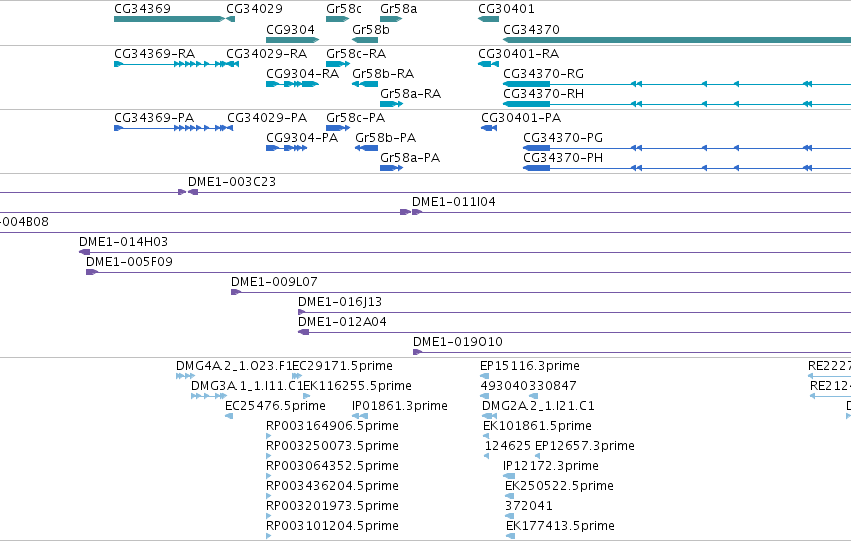851x541 pixels.
Task: Click the CG9304-RA transcript
Action: 292,84
